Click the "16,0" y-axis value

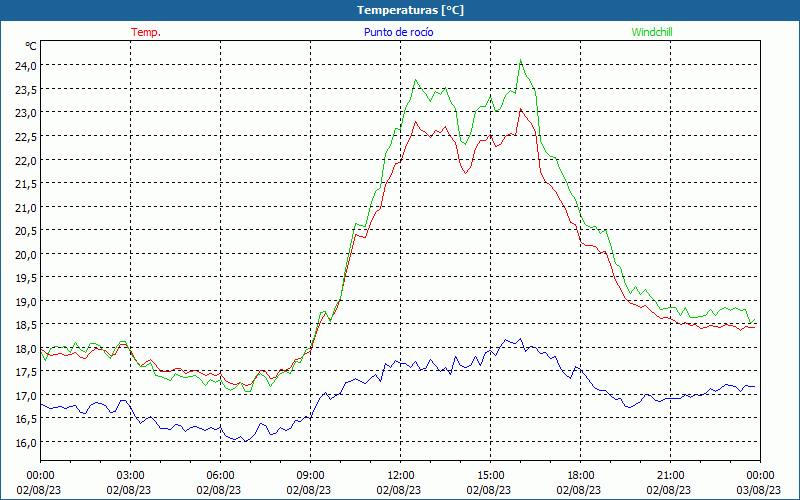(x=26, y=443)
